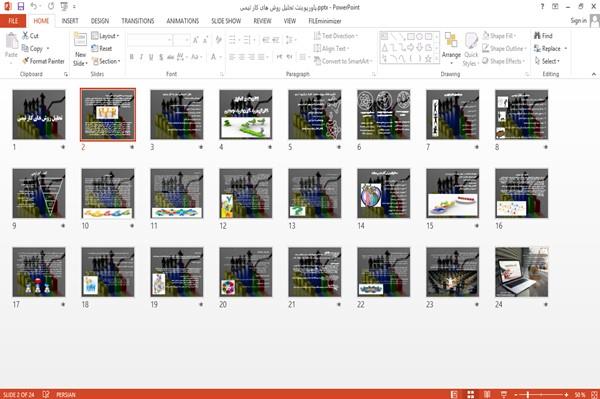The width and height of the screenshot is (600, 399).
Task: Toggle Center paragraph alignment
Action: click(242, 57)
